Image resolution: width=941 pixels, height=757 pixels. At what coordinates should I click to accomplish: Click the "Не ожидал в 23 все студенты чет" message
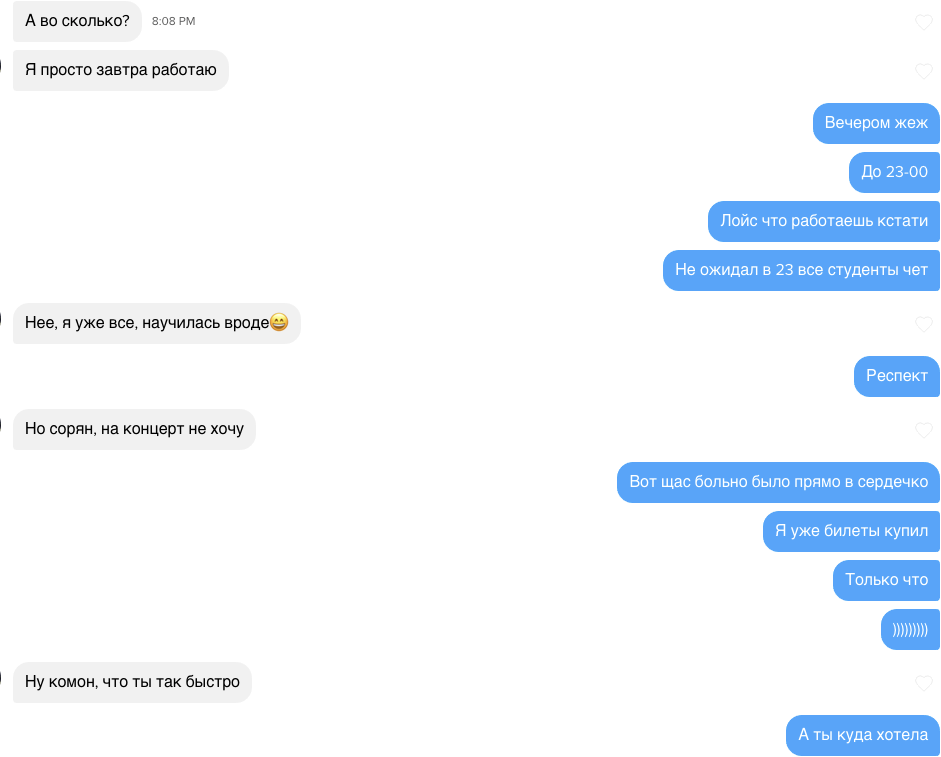pyautogui.click(x=801, y=270)
